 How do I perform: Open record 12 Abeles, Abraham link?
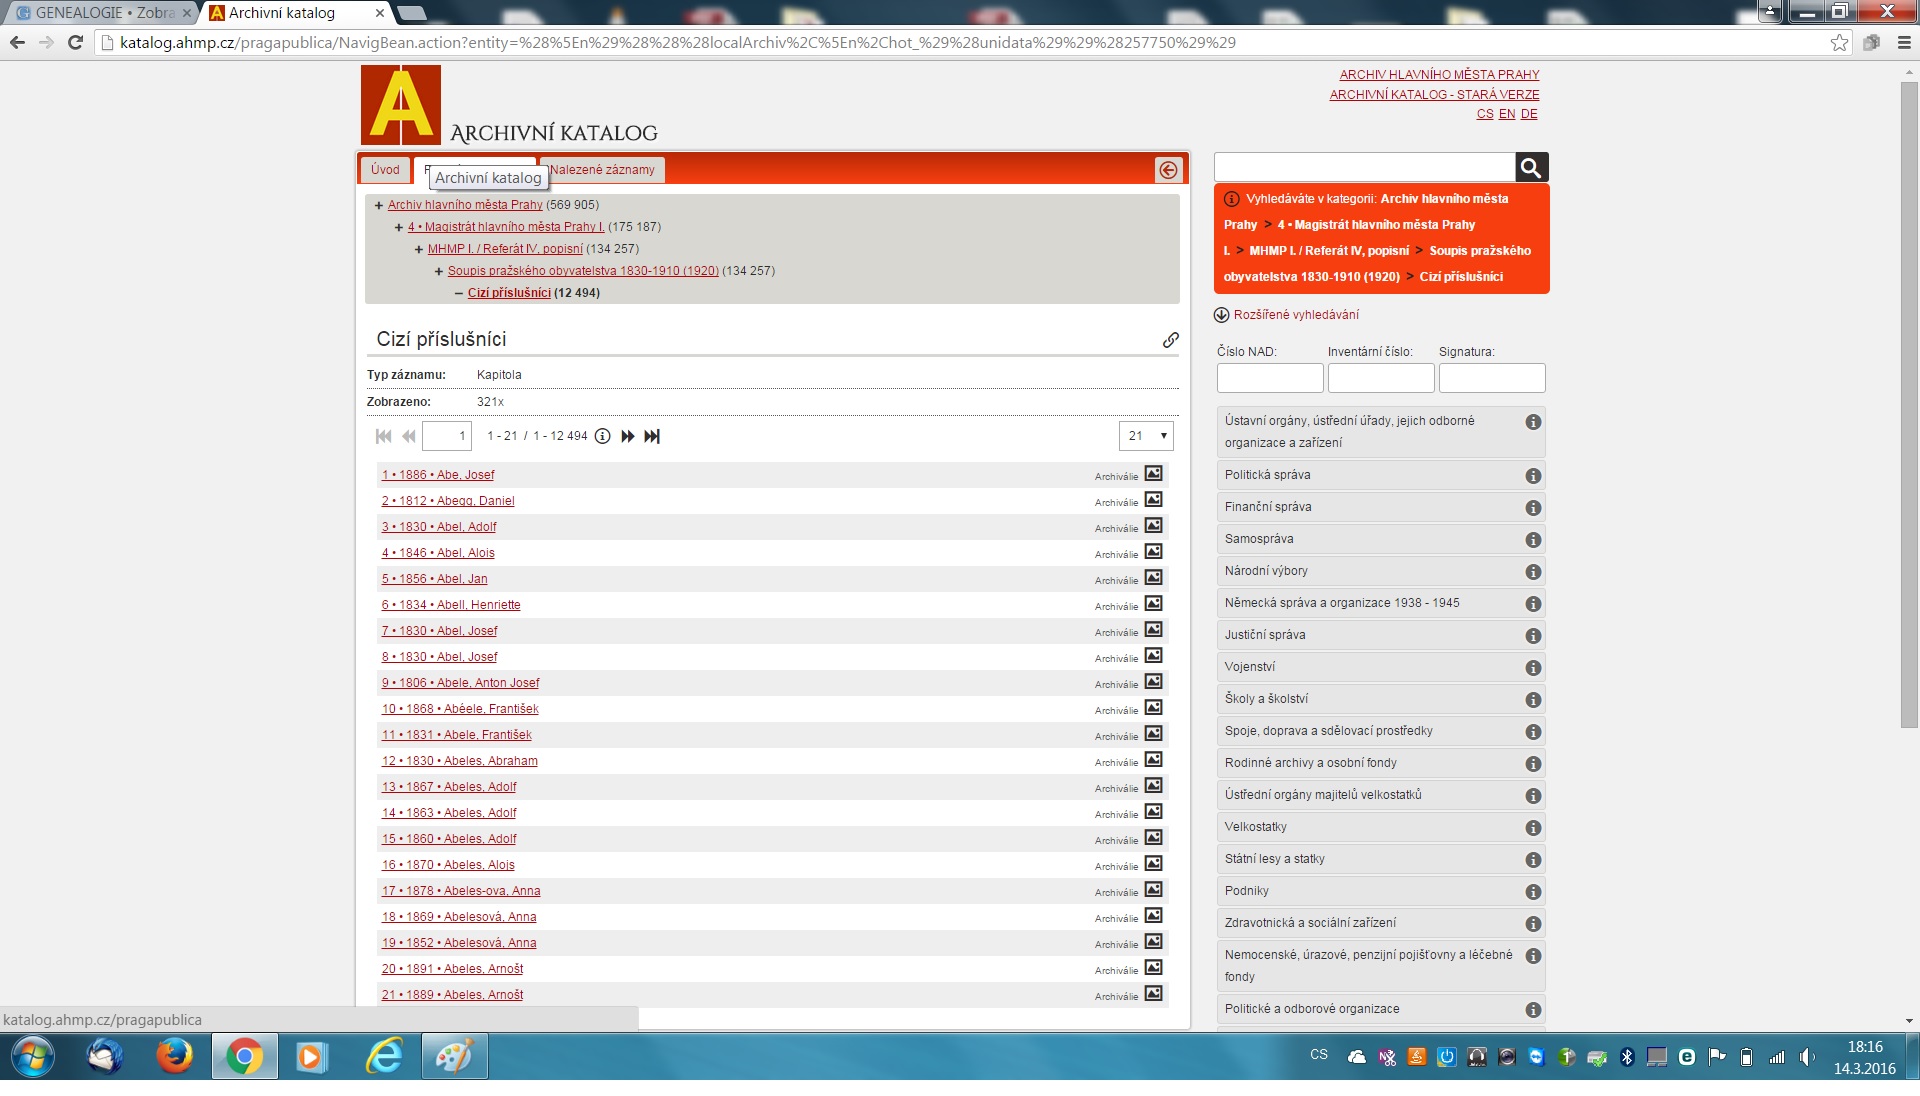(459, 761)
